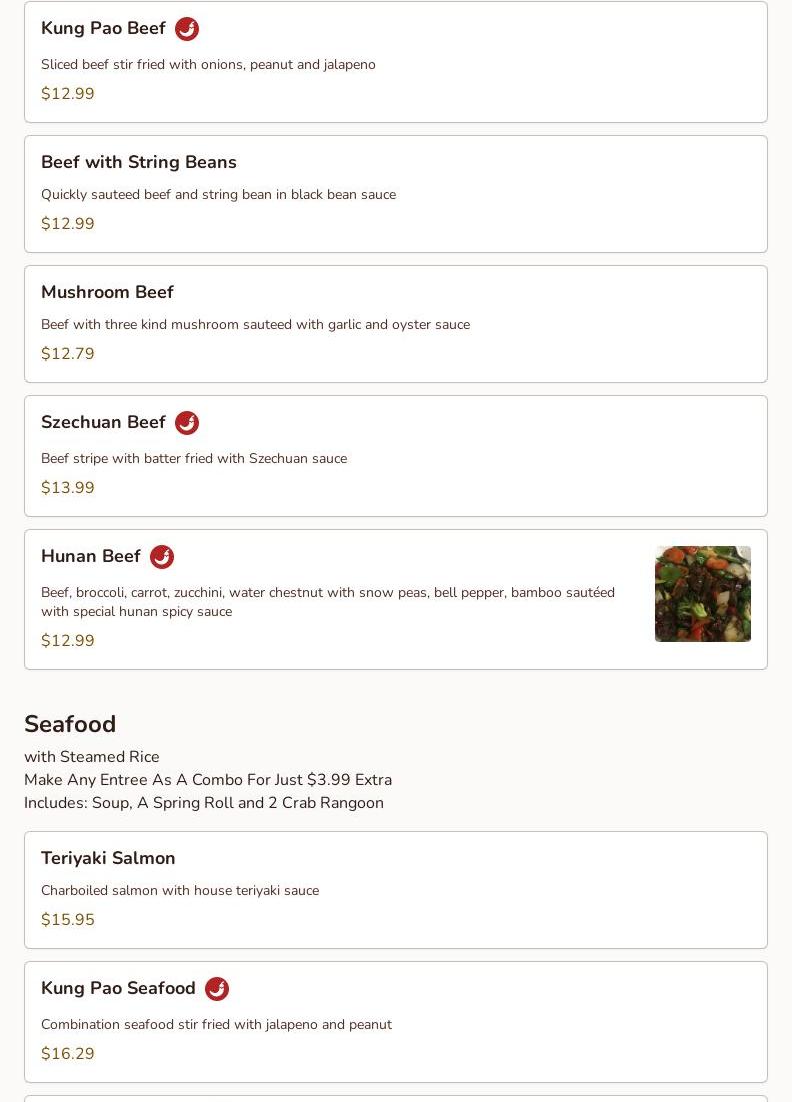792x1102 pixels.
Task: Select Szechuan Beef item title
Action: (103, 422)
